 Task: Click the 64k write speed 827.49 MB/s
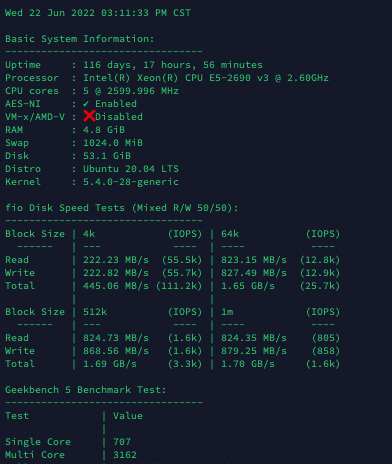254,273
